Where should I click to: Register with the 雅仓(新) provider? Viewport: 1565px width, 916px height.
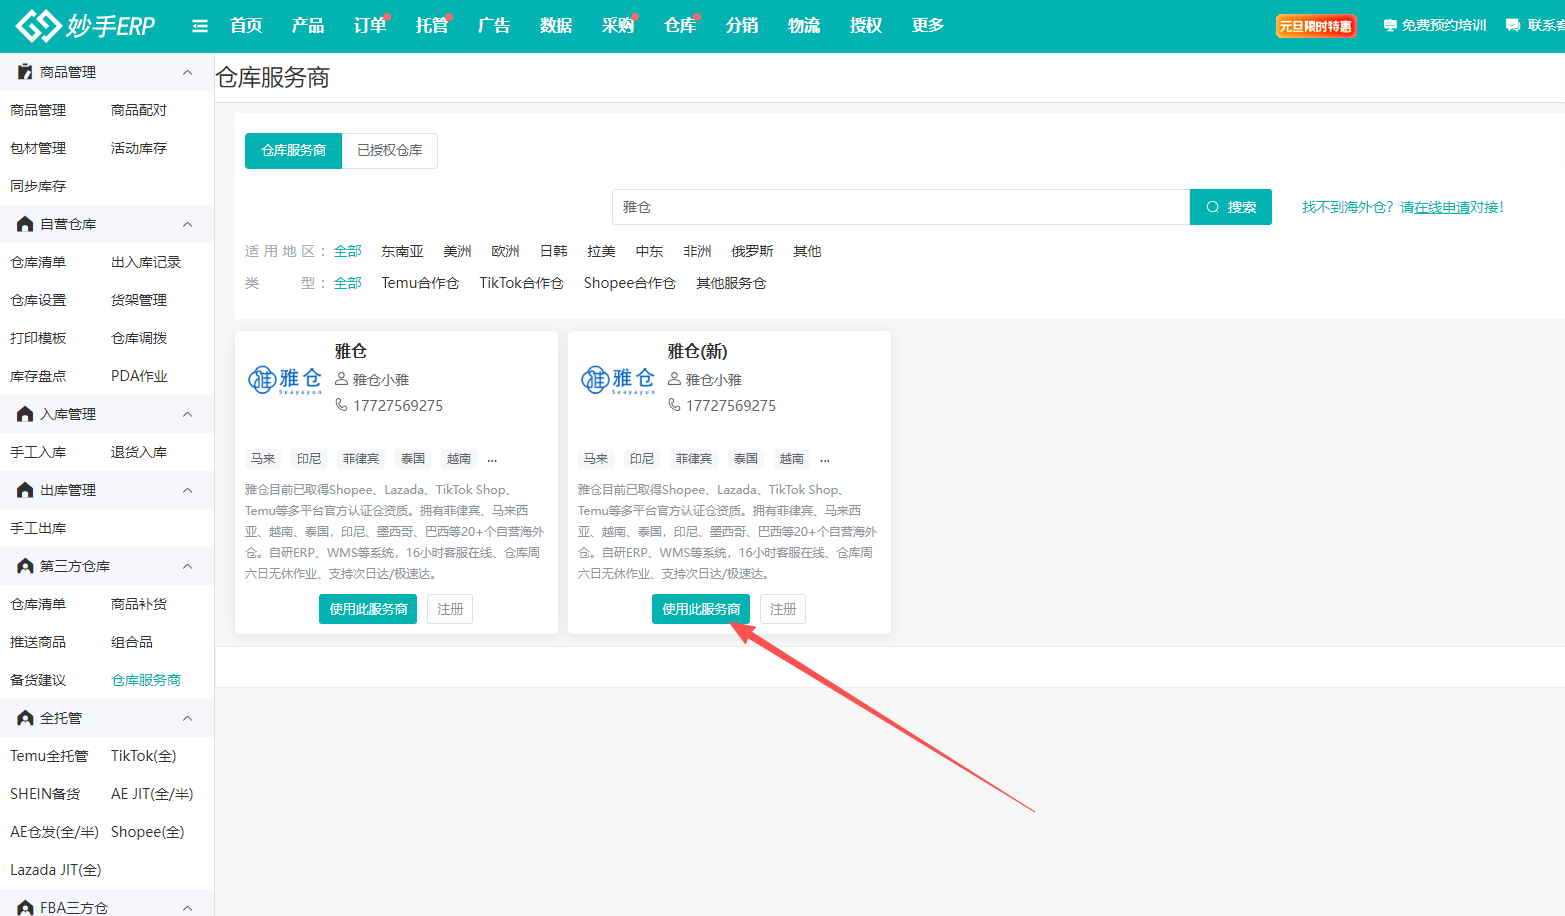(x=783, y=609)
